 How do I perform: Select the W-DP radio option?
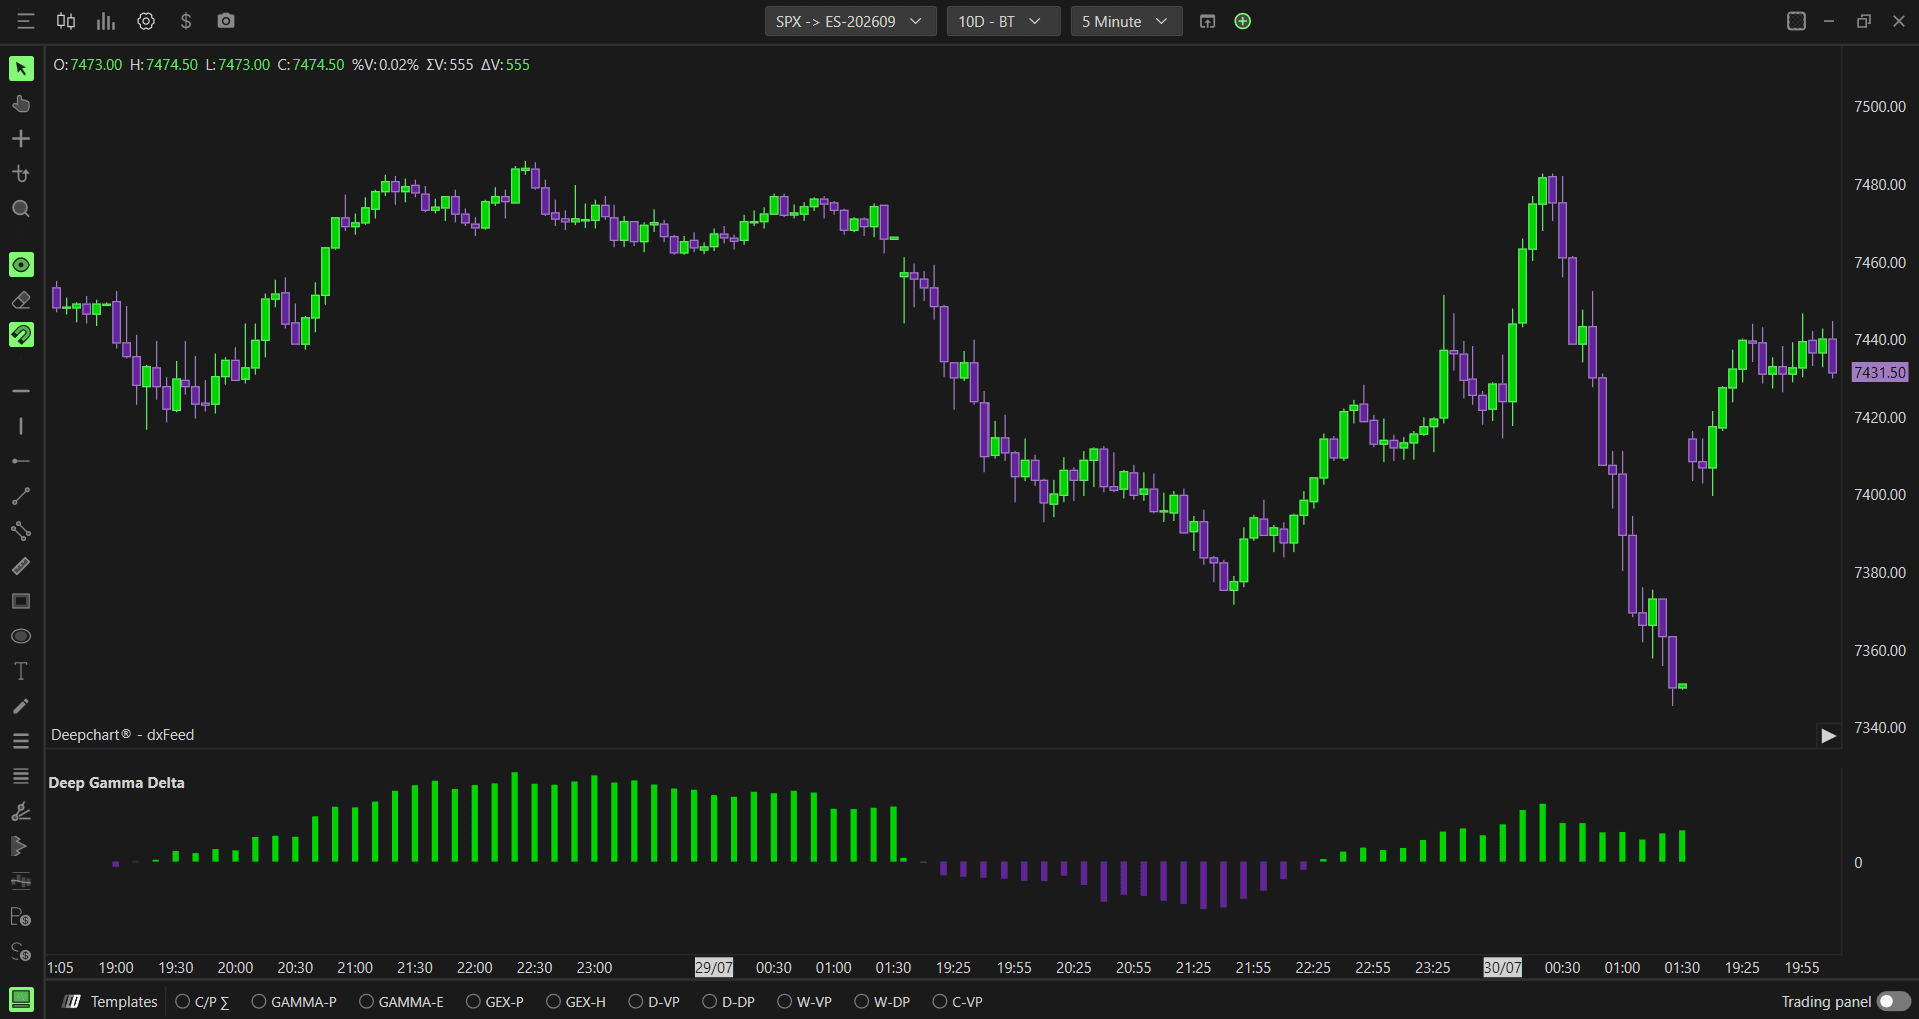(882, 1001)
